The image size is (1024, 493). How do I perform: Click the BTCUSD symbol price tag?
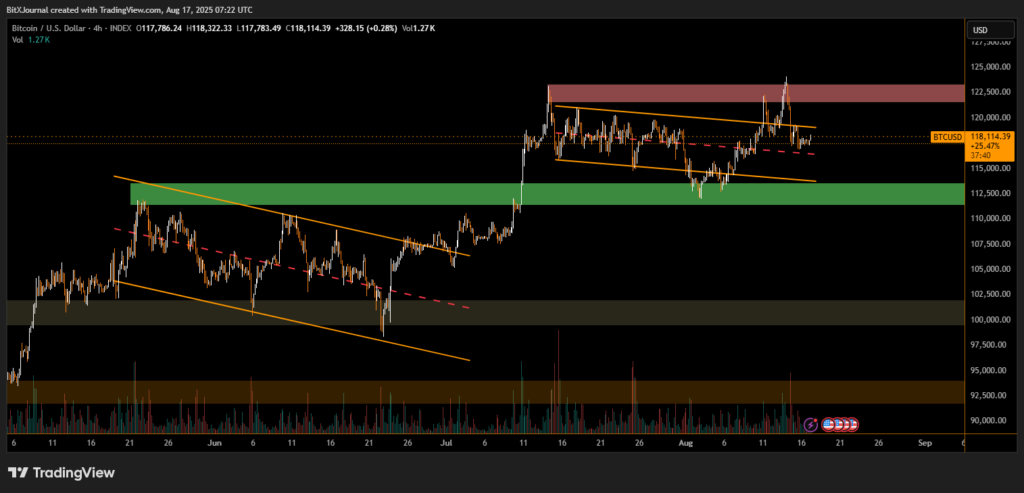tap(946, 136)
